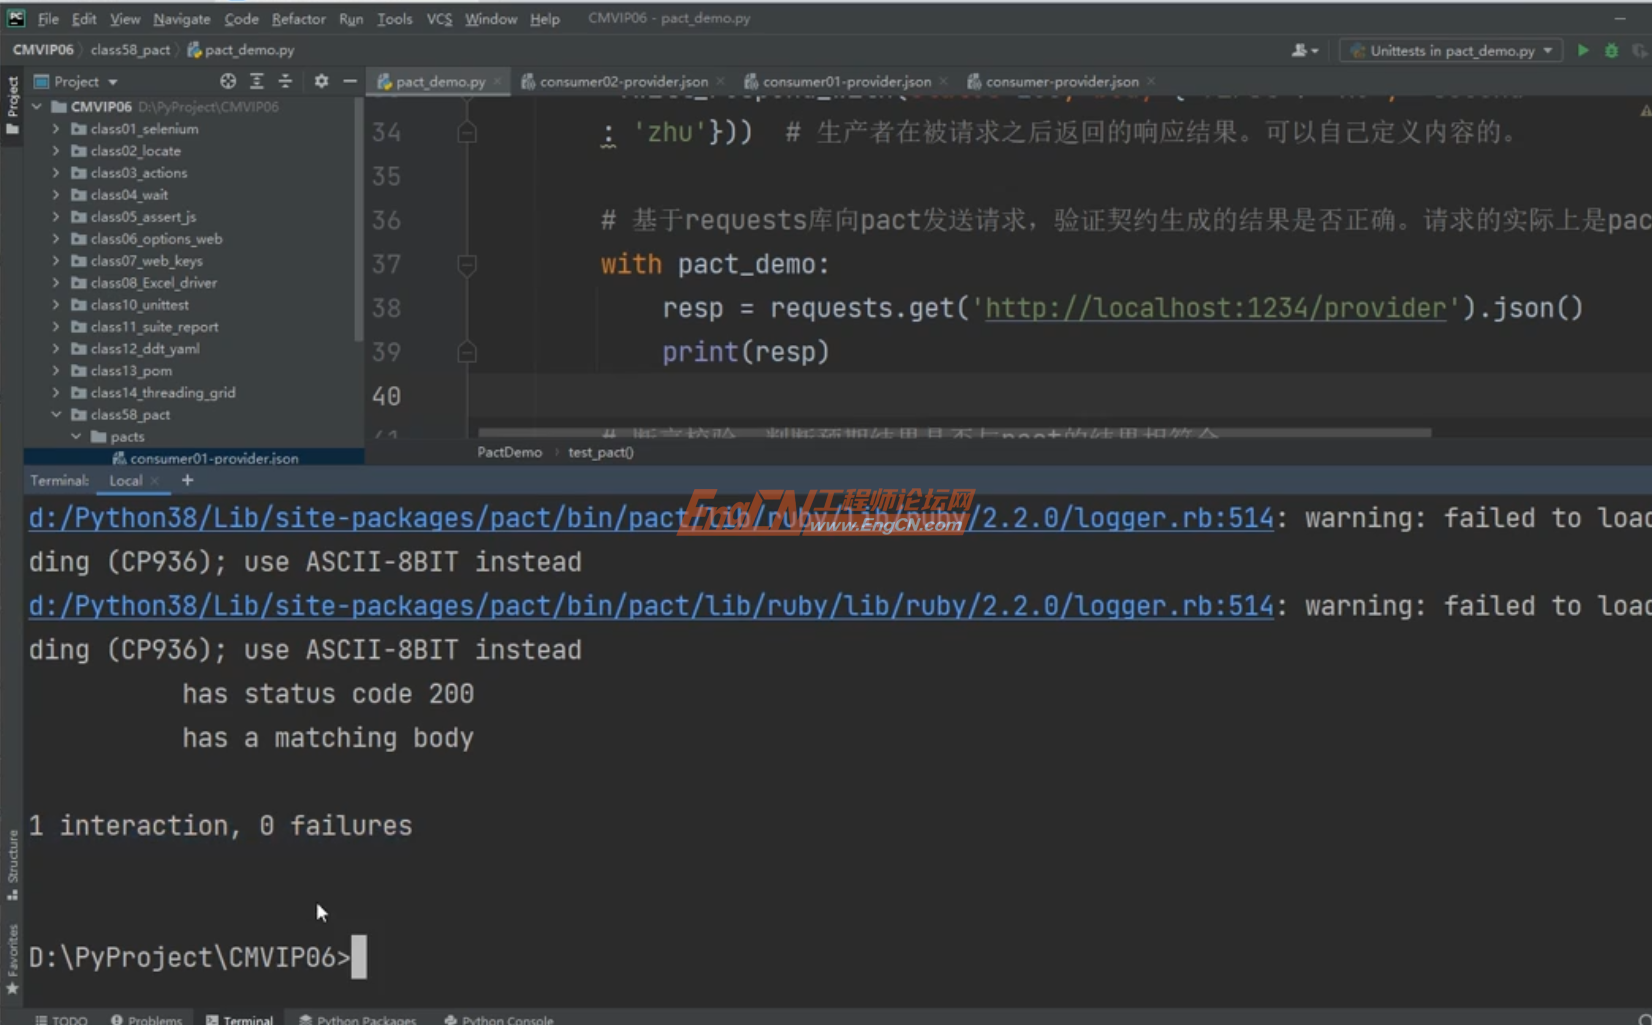The image size is (1652, 1025).
Task: Select file from source using the locate icon
Action: pyautogui.click(x=227, y=81)
